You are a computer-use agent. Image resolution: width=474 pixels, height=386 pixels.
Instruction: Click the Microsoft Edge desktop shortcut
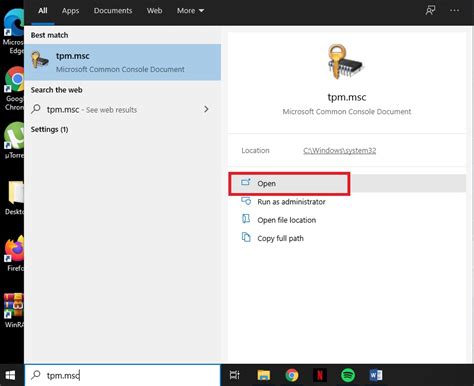pos(13,32)
